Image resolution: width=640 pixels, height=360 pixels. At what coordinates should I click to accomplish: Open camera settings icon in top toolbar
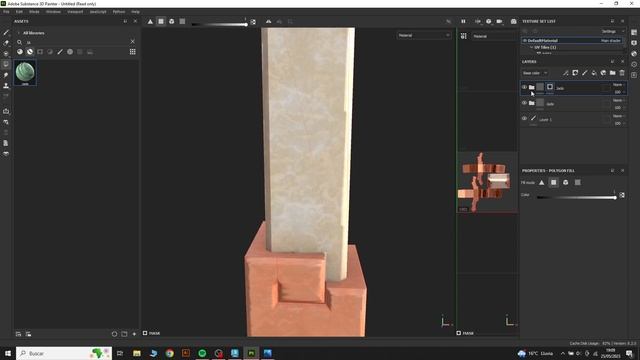(x=499, y=21)
